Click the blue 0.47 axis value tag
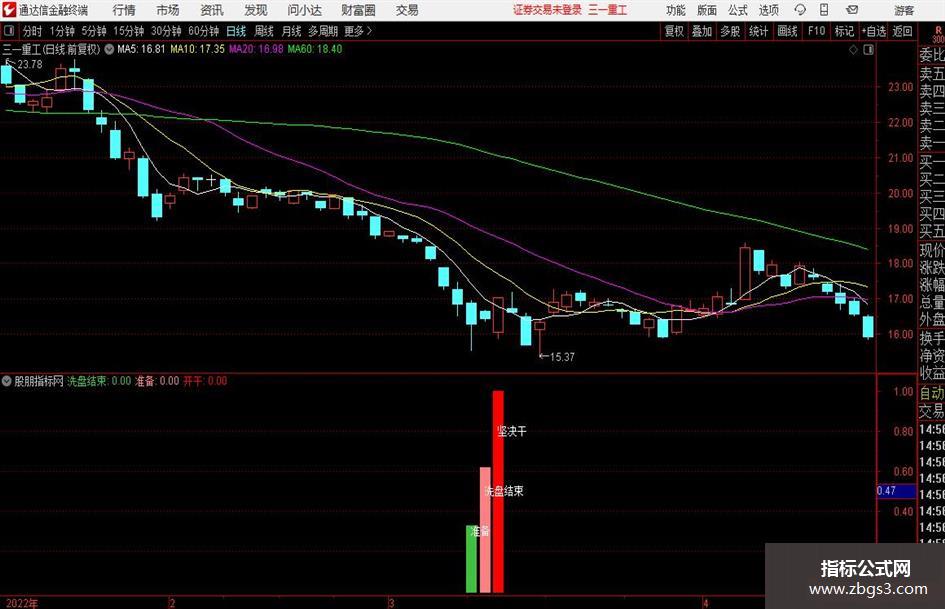This screenshot has height=609, width=945. pyautogui.click(x=896, y=491)
